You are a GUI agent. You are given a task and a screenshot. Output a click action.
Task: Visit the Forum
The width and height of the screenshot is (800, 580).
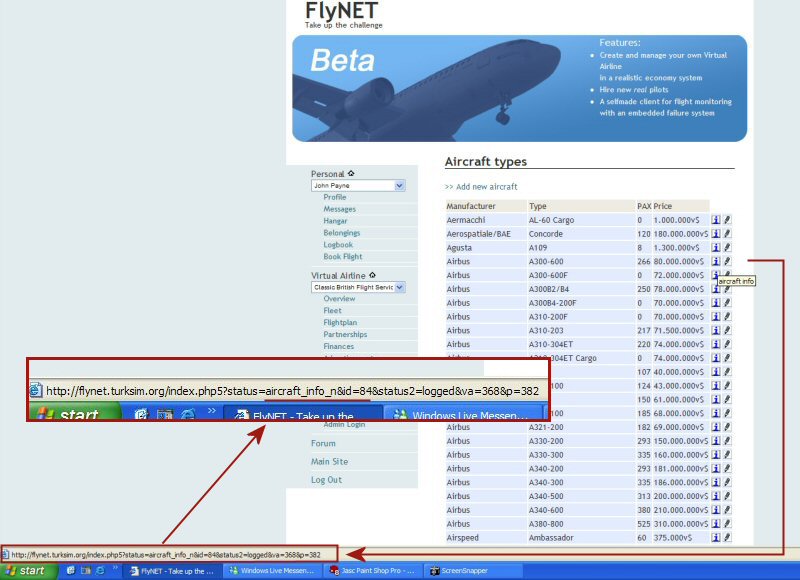(323, 443)
